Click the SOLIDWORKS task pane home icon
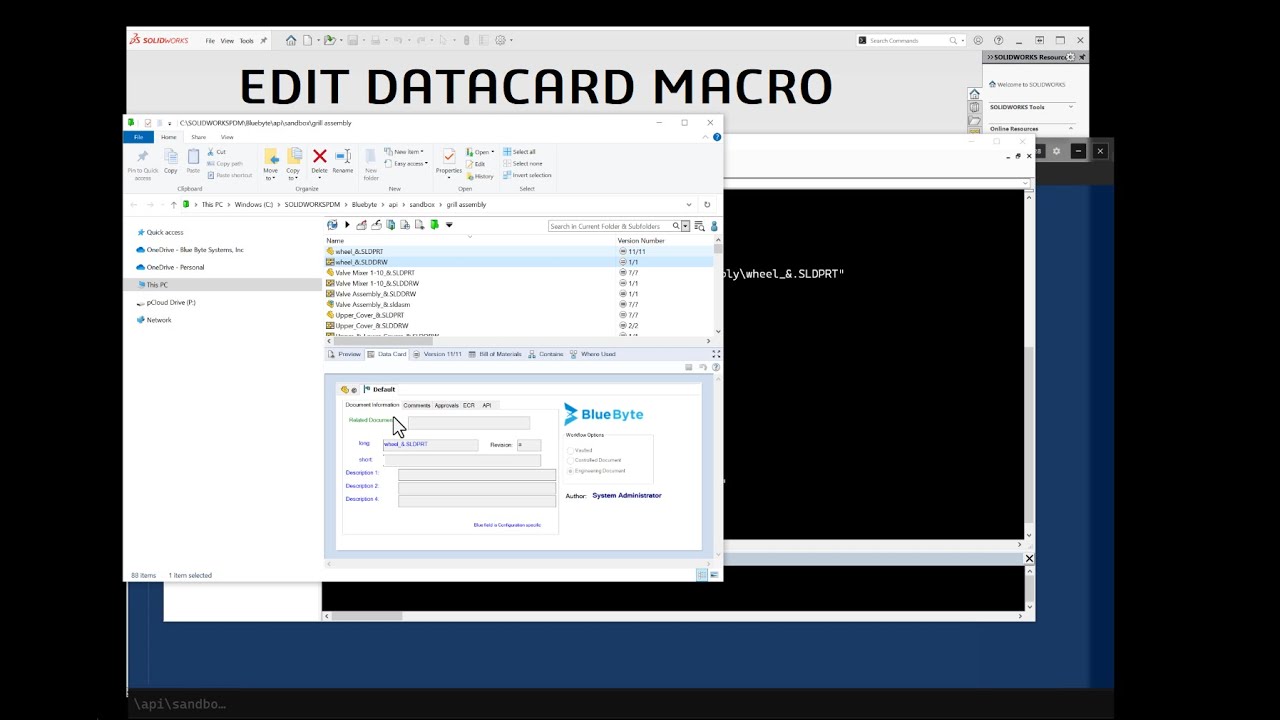 [x=975, y=94]
